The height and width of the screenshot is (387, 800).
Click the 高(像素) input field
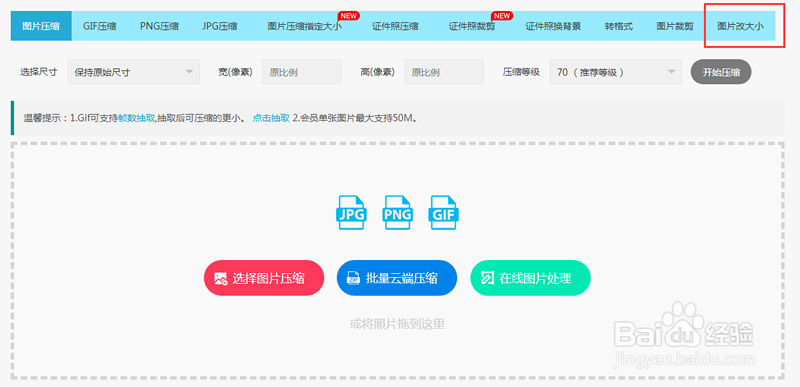[444, 72]
